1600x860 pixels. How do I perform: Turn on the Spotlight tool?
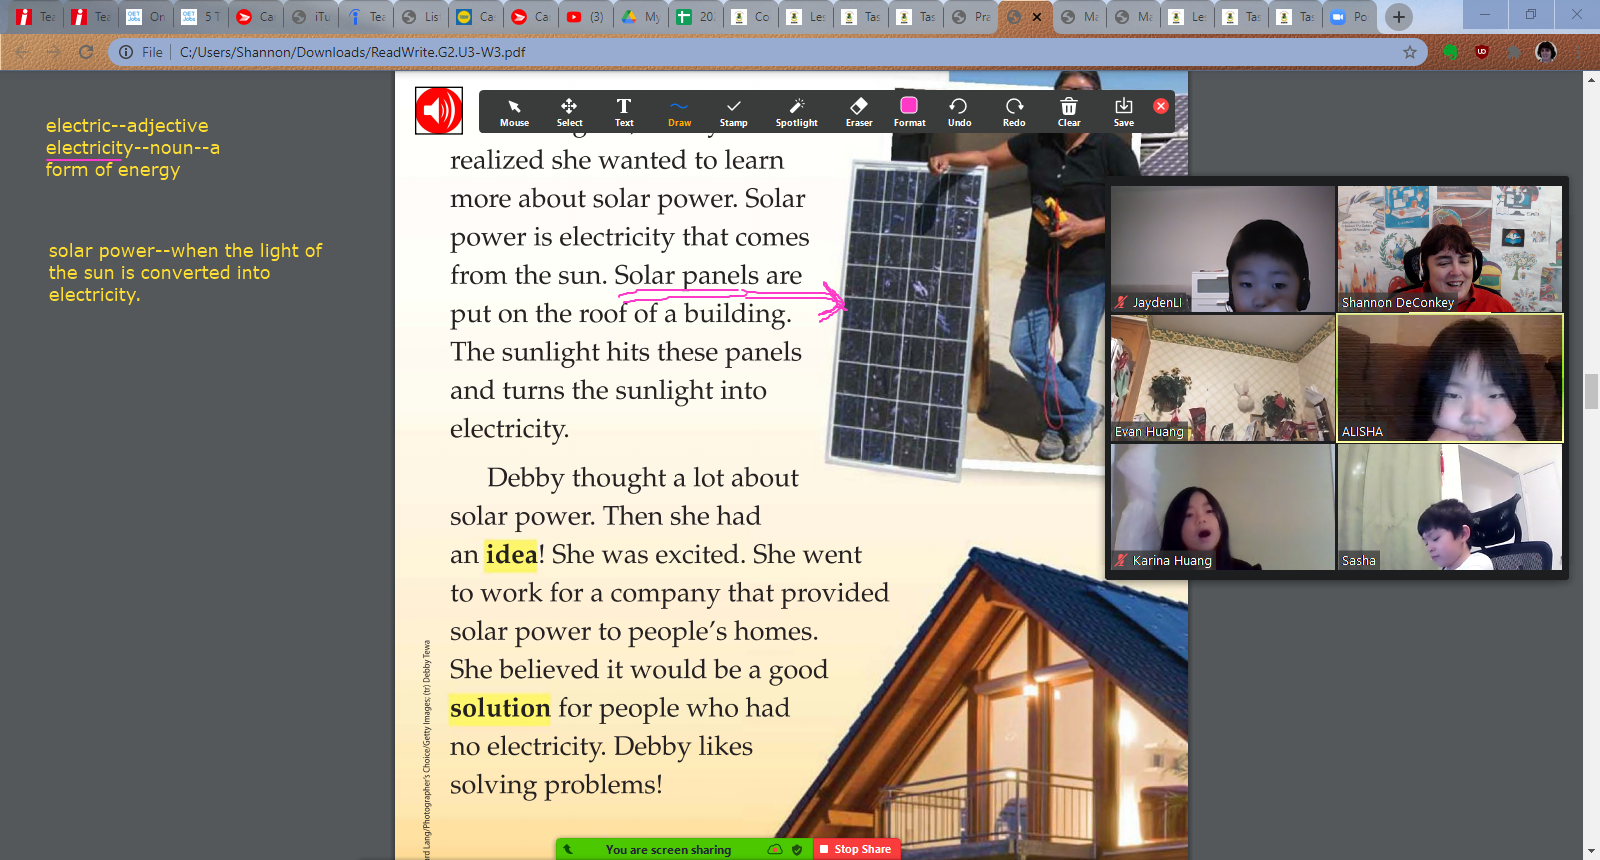796,112
